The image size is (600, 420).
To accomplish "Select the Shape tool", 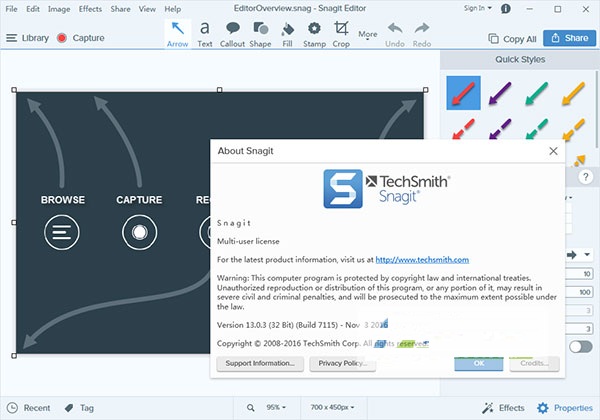I will [x=260, y=34].
